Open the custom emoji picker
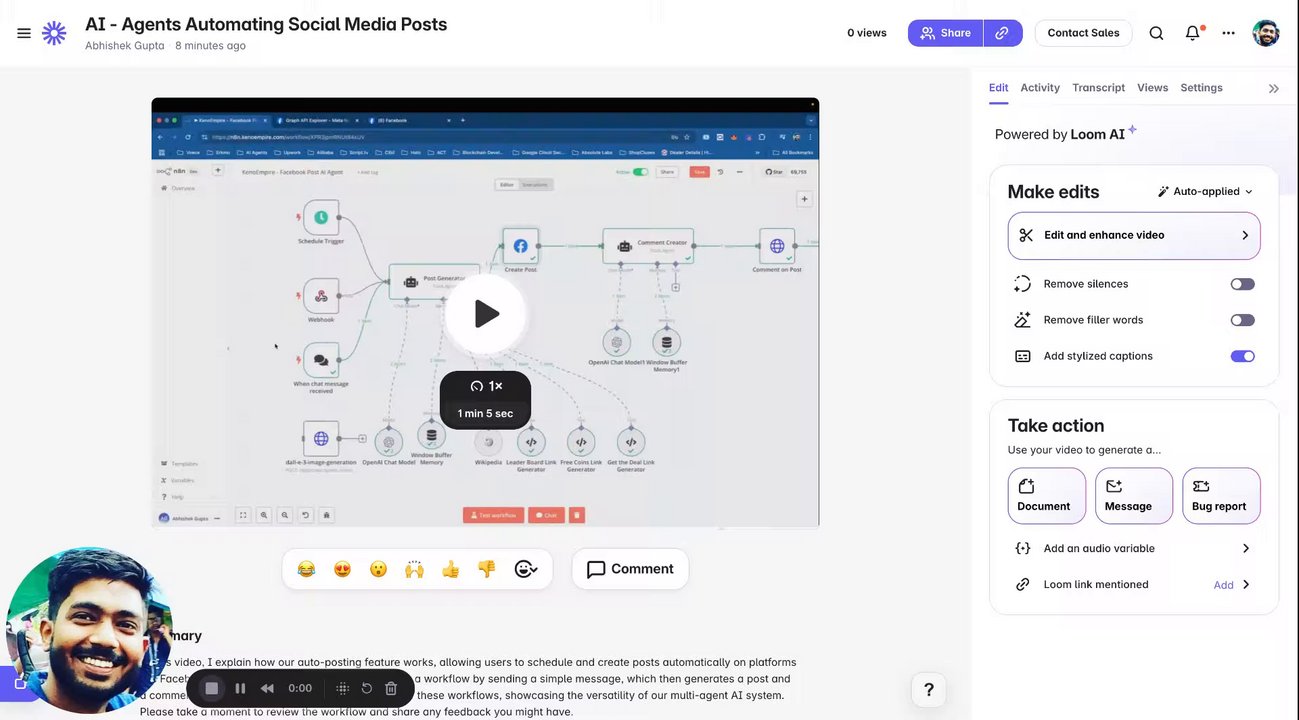This screenshot has width=1299, height=720. pyautogui.click(x=526, y=569)
